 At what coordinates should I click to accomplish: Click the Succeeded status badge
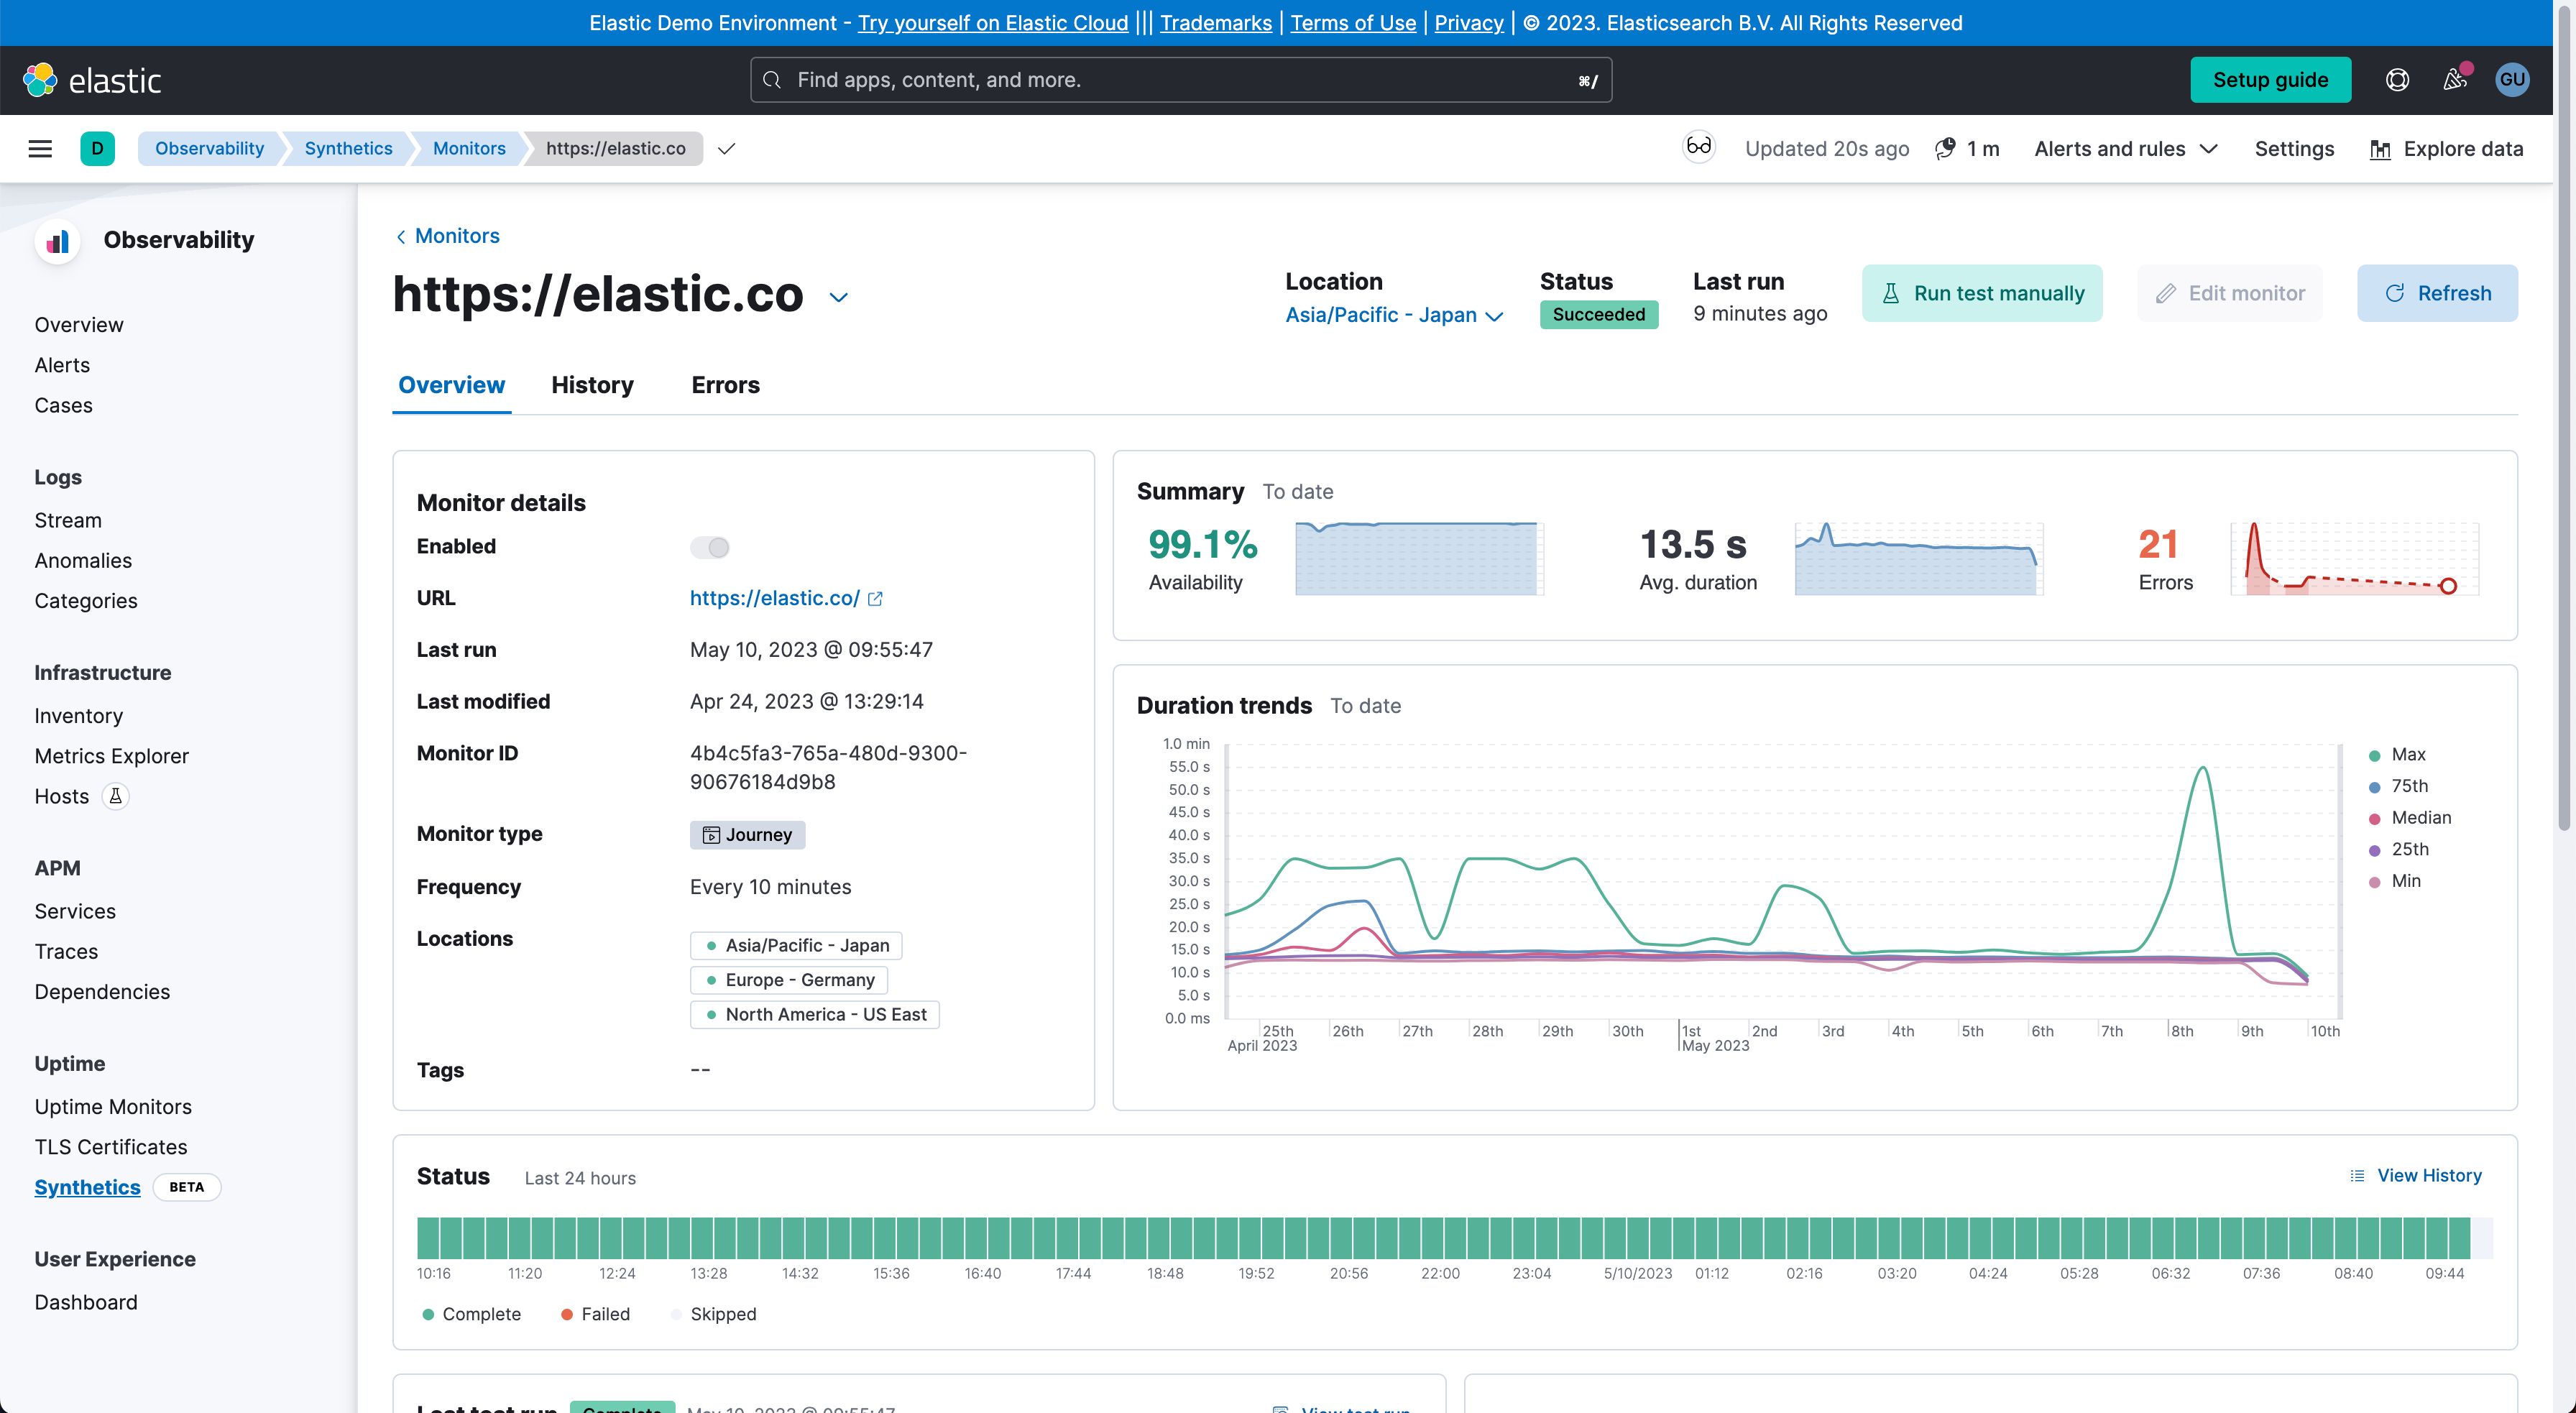coord(1598,315)
